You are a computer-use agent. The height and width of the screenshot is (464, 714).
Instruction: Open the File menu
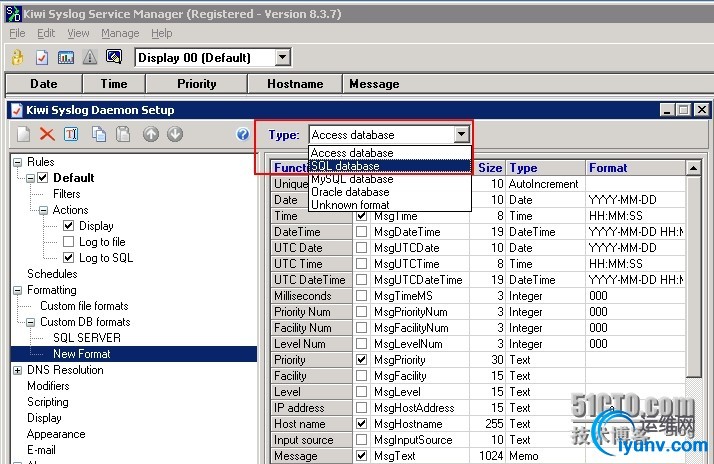(17, 33)
